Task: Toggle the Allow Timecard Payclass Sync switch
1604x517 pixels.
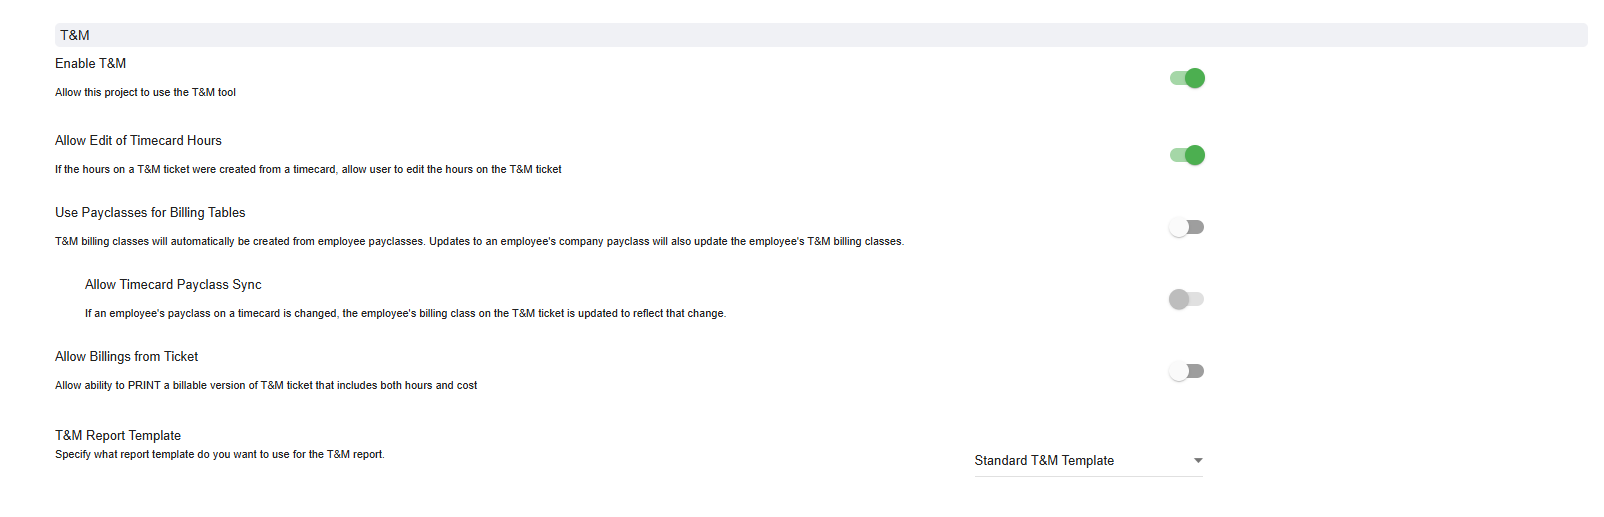Action: tap(1187, 299)
